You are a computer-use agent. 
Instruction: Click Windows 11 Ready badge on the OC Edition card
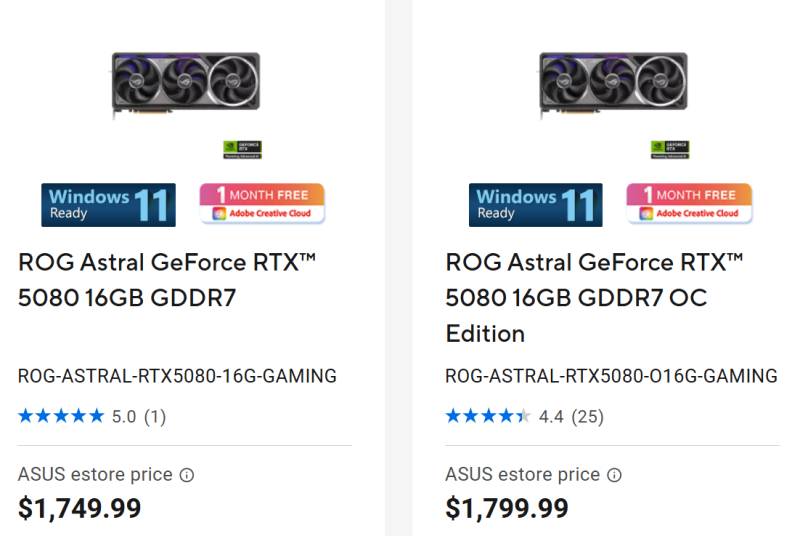(536, 204)
